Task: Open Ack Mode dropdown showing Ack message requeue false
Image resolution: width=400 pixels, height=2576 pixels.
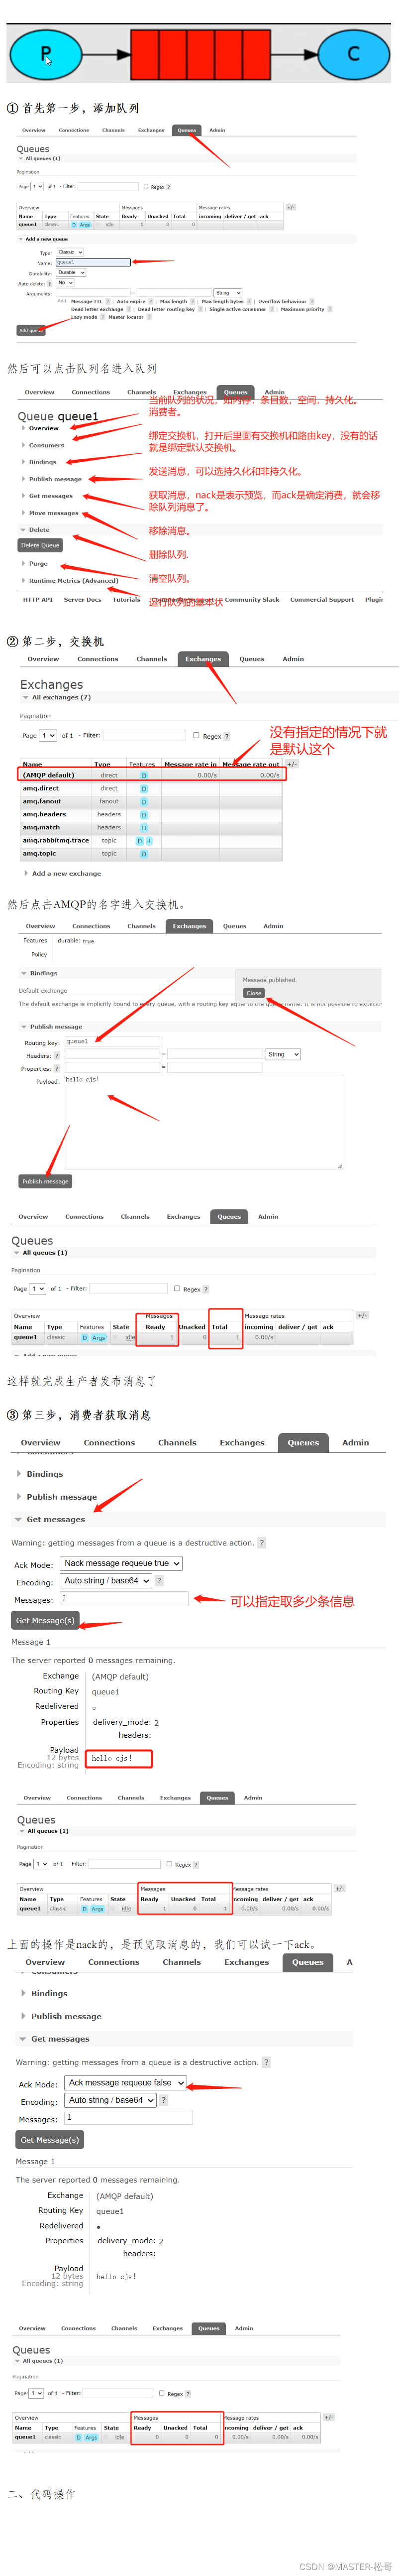Action: [x=126, y=2082]
